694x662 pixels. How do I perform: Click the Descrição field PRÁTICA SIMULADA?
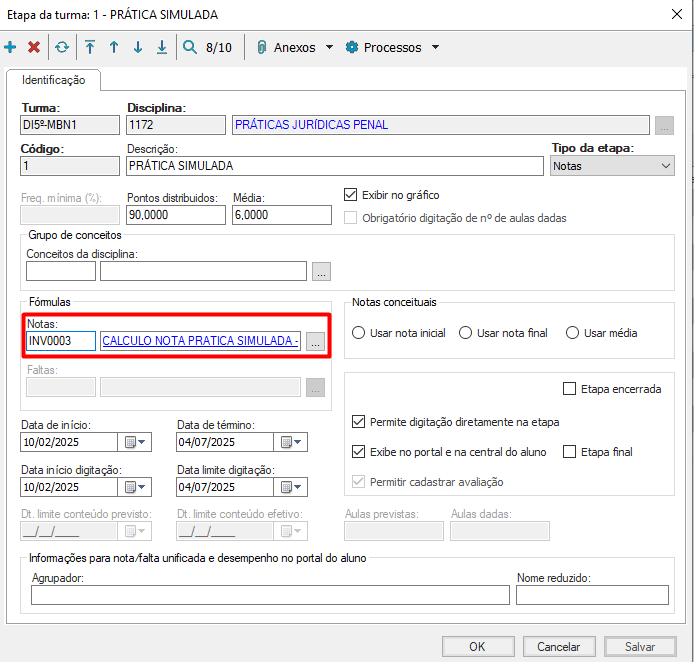tap(335, 166)
